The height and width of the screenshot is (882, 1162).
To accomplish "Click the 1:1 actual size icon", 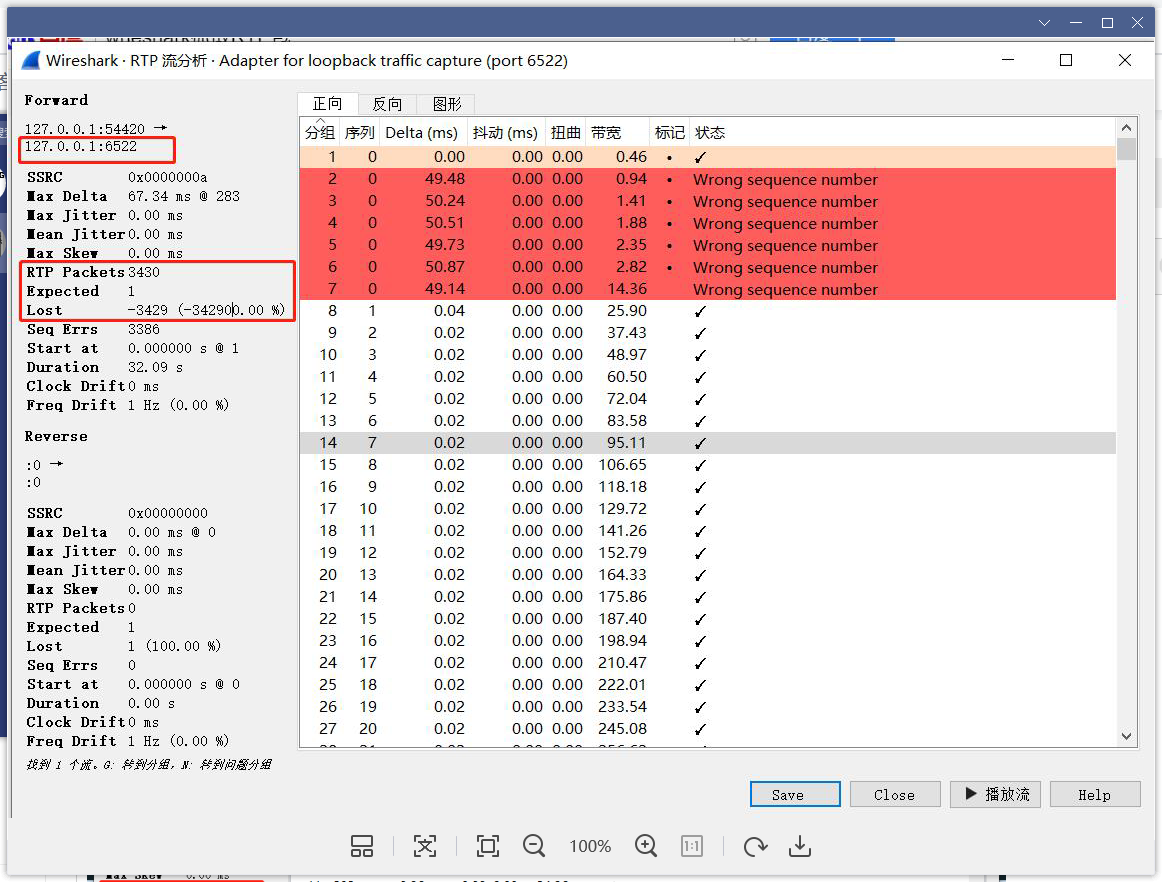I will point(691,845).
